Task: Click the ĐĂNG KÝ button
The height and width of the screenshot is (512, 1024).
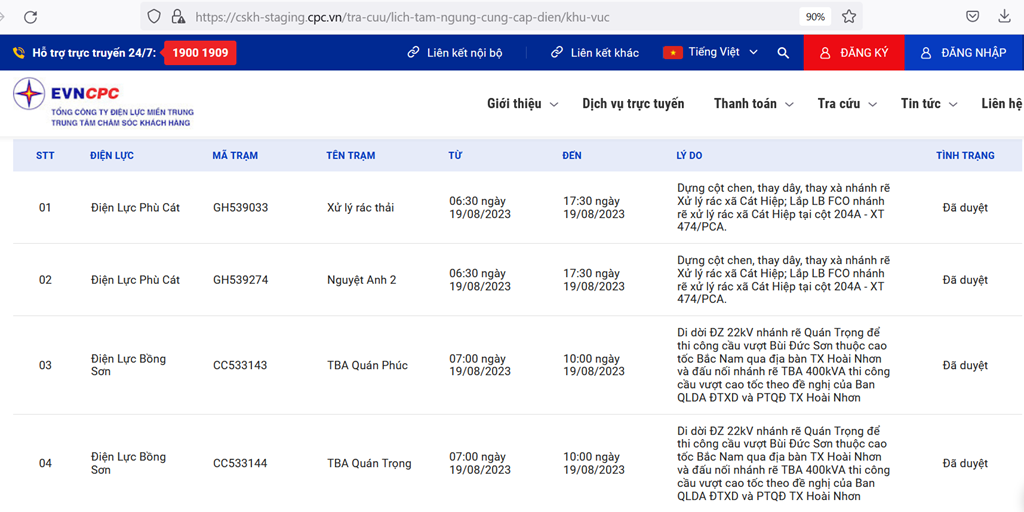Action: 854,53
